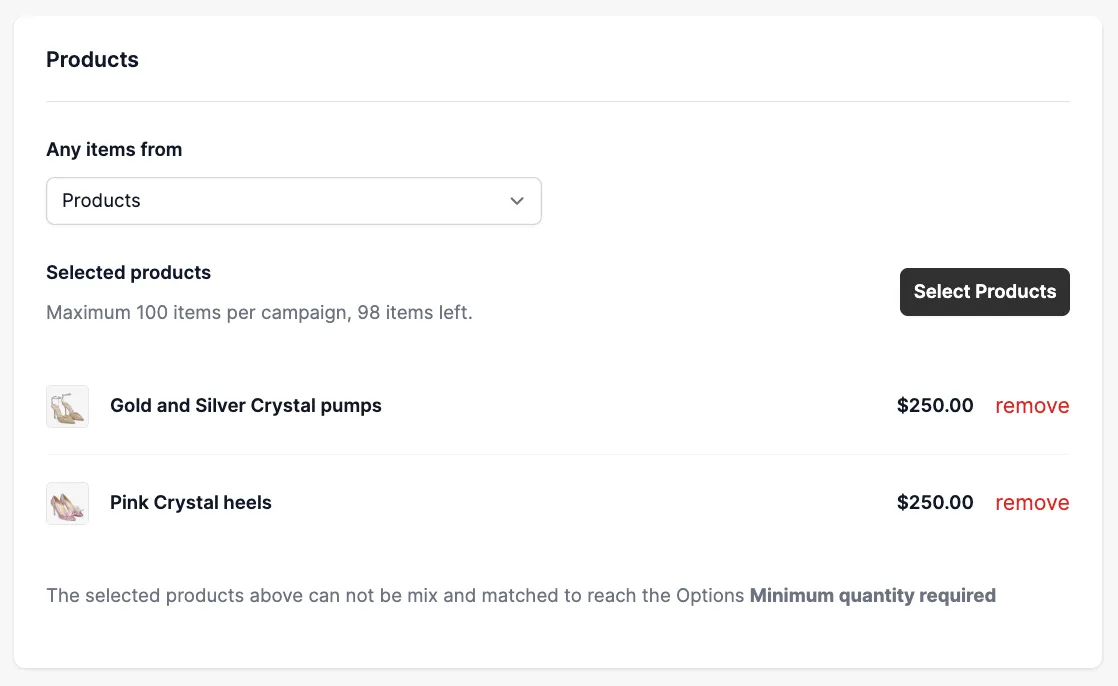Open the Products combo box under Any items from
The image size is (1118, 686).
tap(294, 201)
